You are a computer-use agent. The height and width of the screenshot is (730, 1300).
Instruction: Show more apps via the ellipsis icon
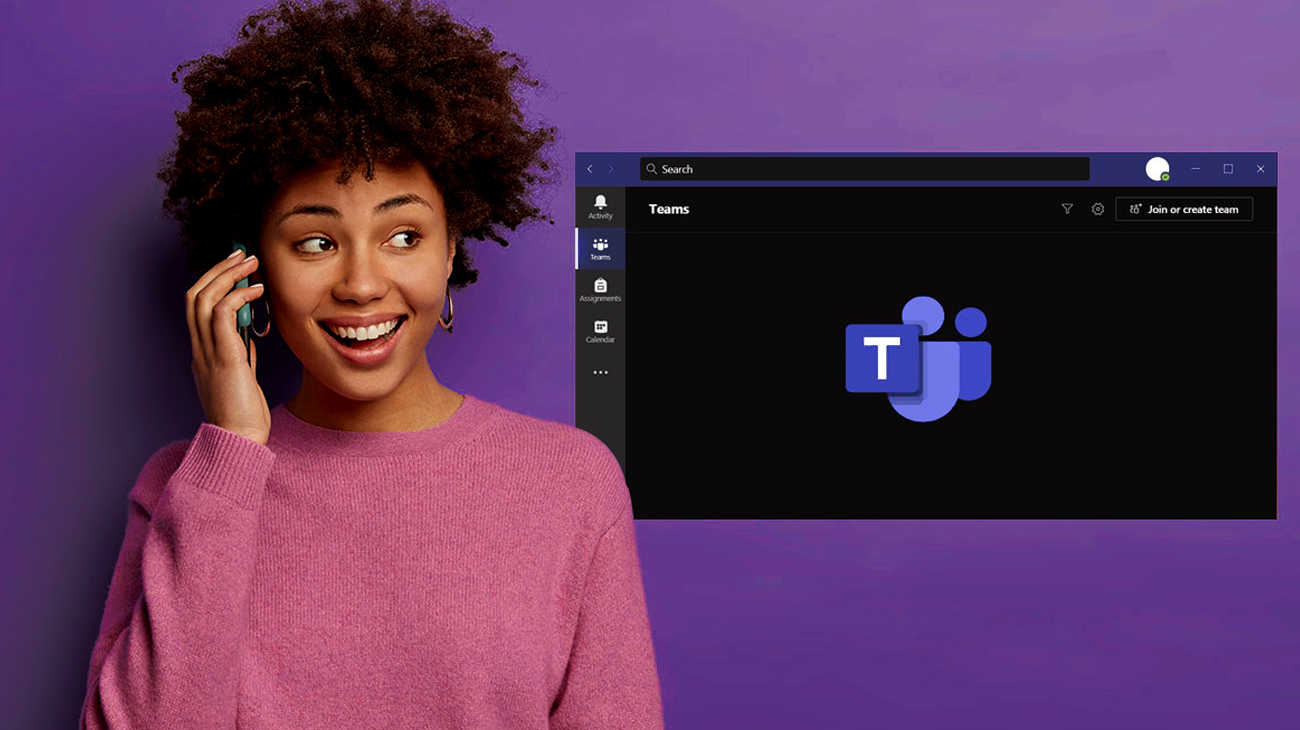coord(600,372)
